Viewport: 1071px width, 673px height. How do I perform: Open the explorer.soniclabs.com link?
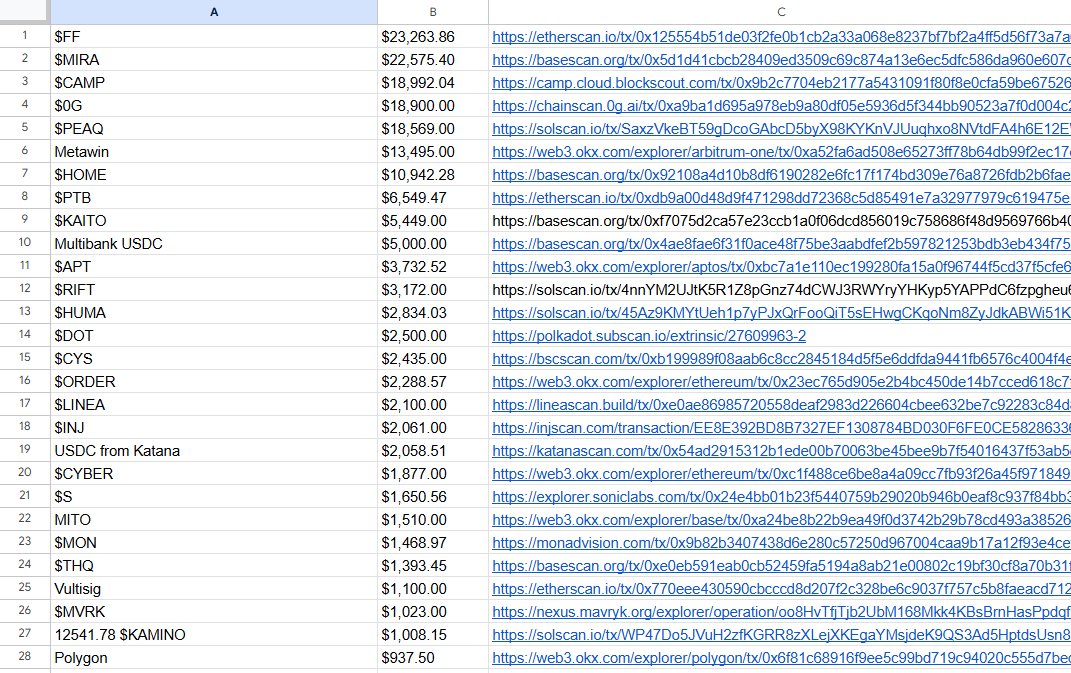781,497
